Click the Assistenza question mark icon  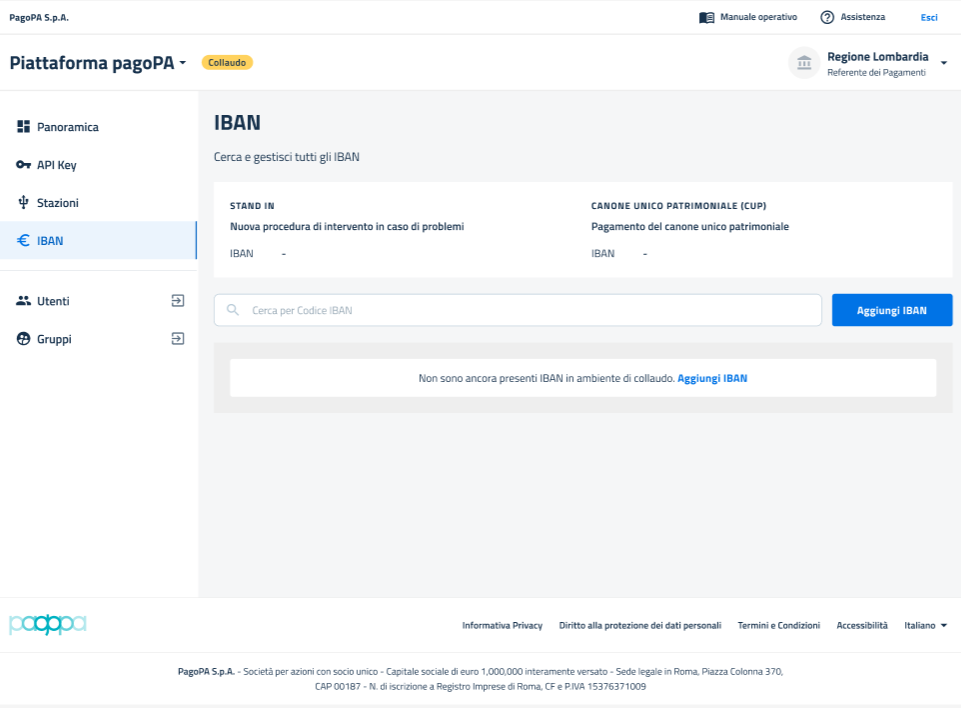[827, 17]
